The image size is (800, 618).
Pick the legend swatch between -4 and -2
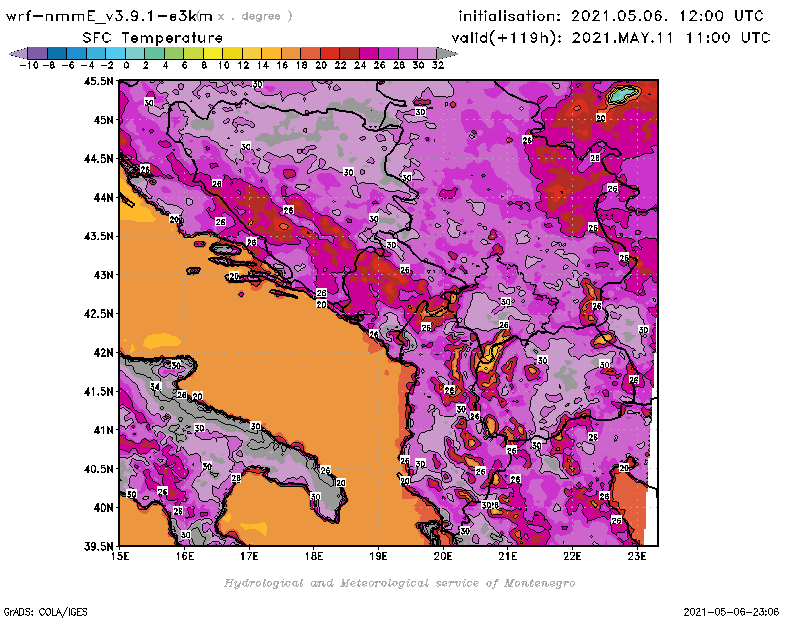coord(96,53)
